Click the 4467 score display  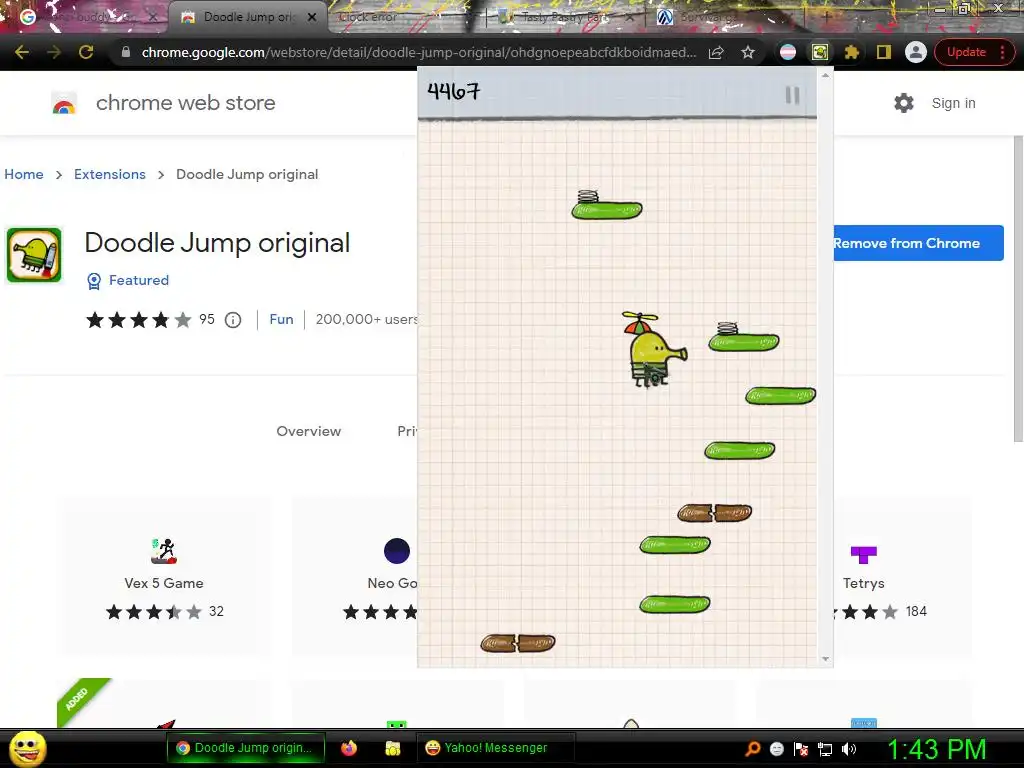pos(453,91)
